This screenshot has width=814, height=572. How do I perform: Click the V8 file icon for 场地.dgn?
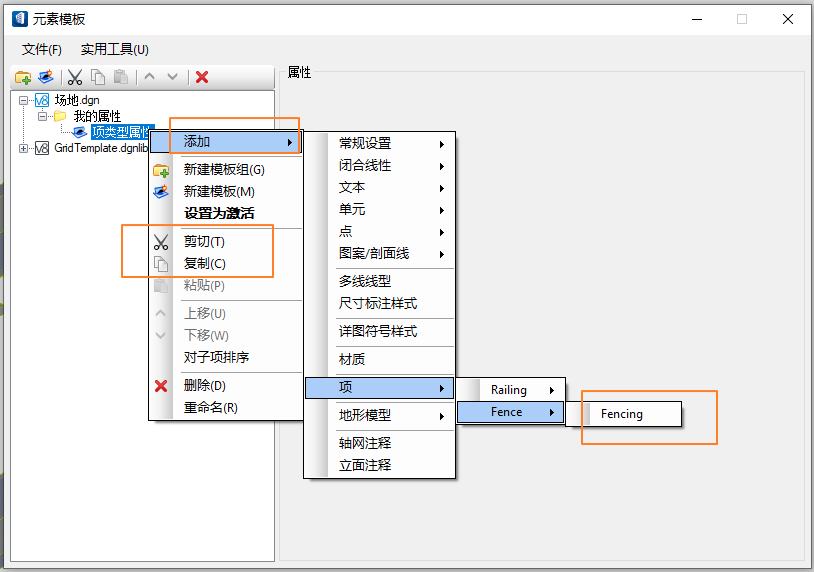coord(42,100)
